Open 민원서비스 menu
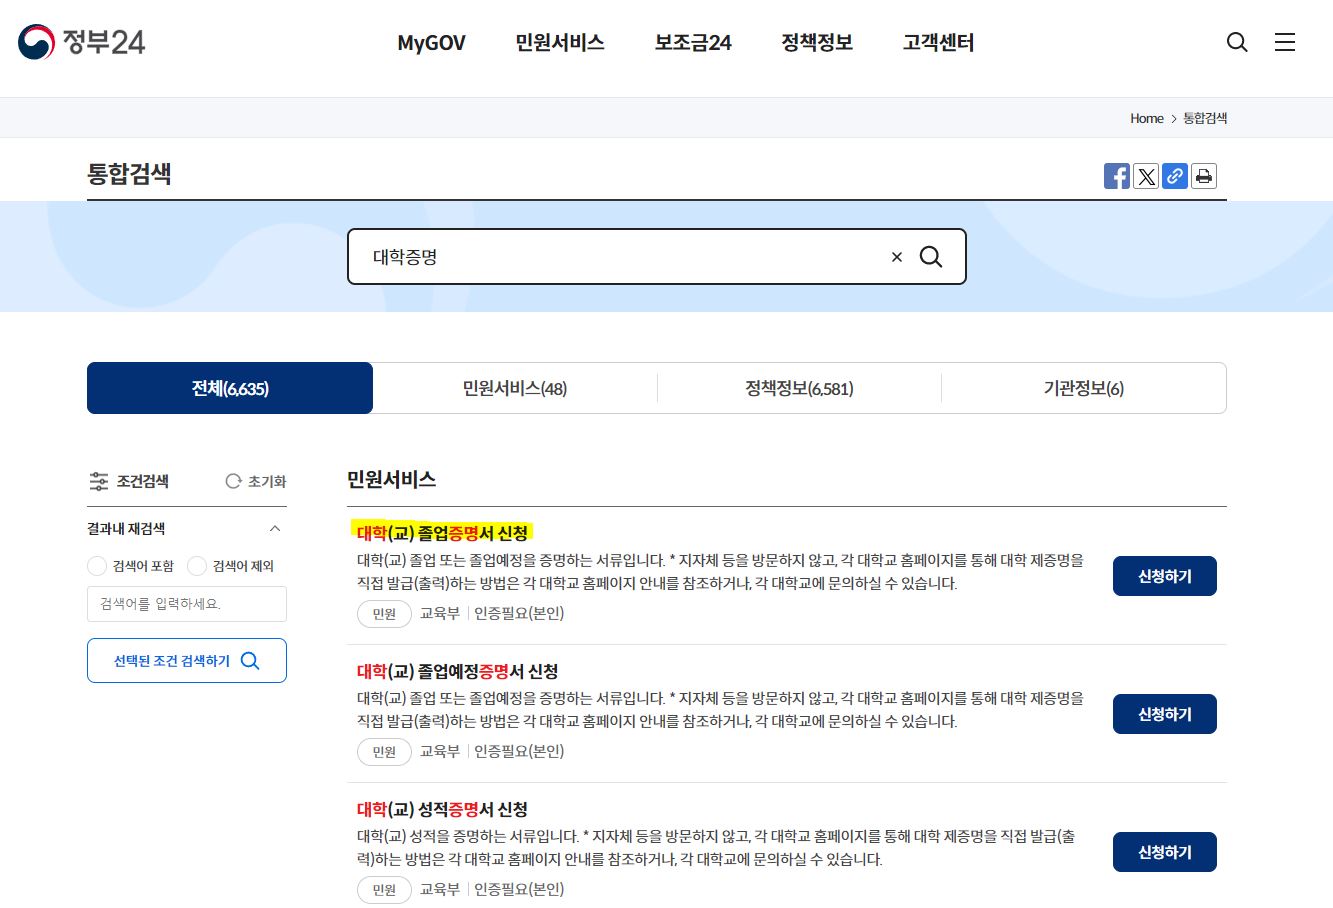The height and width of the screenshot is (908, 1333). [x=560, y=43]
